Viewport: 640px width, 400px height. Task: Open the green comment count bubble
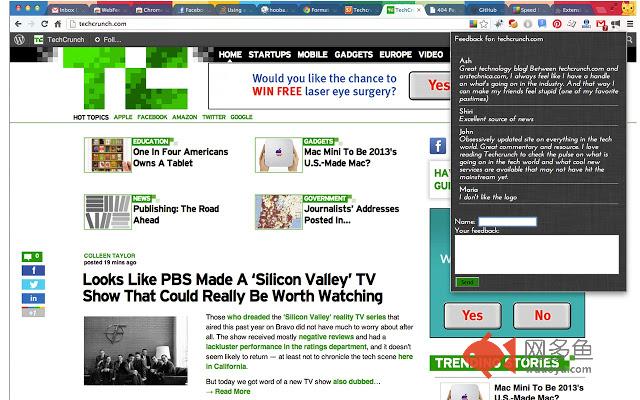pyautogui.click(x=32, y=257)
